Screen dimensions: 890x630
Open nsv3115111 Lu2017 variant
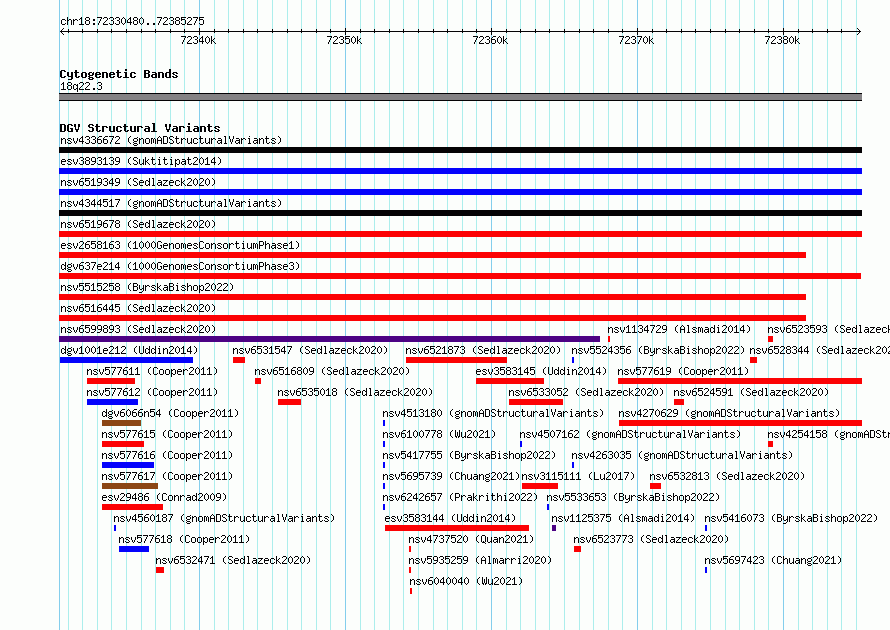pos(578,476)
